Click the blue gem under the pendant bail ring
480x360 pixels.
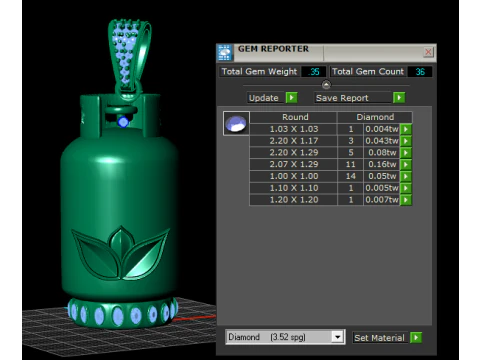123,122
